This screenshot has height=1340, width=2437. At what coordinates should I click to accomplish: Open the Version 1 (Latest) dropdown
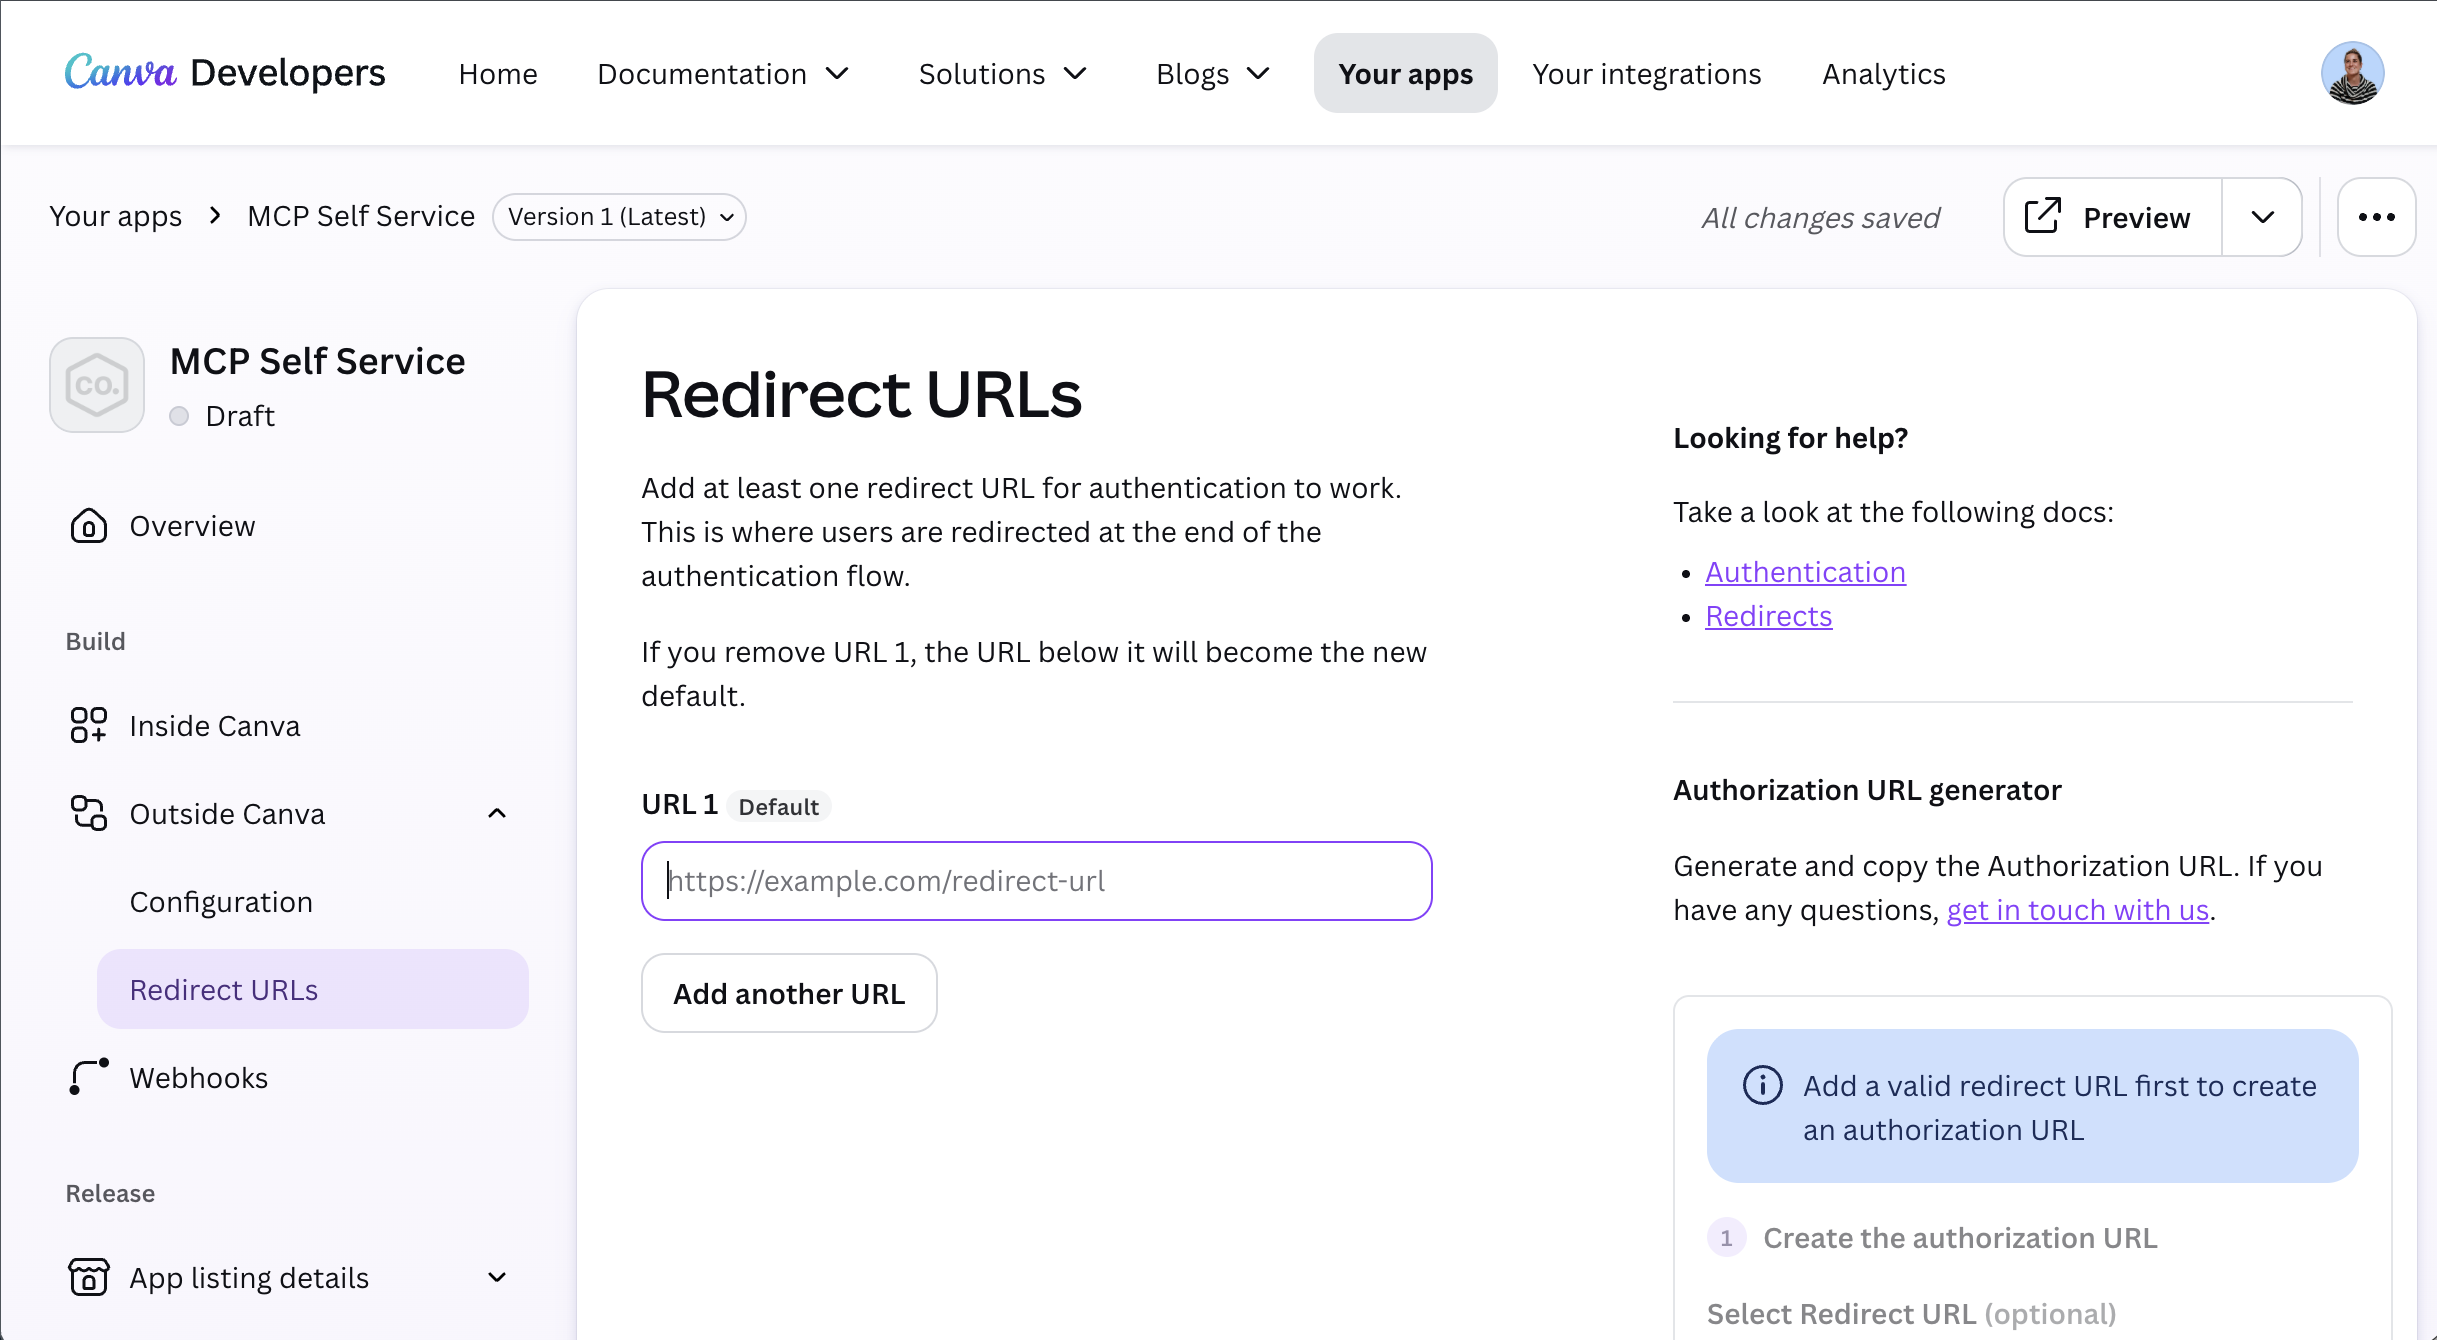[x=619, y=217]
